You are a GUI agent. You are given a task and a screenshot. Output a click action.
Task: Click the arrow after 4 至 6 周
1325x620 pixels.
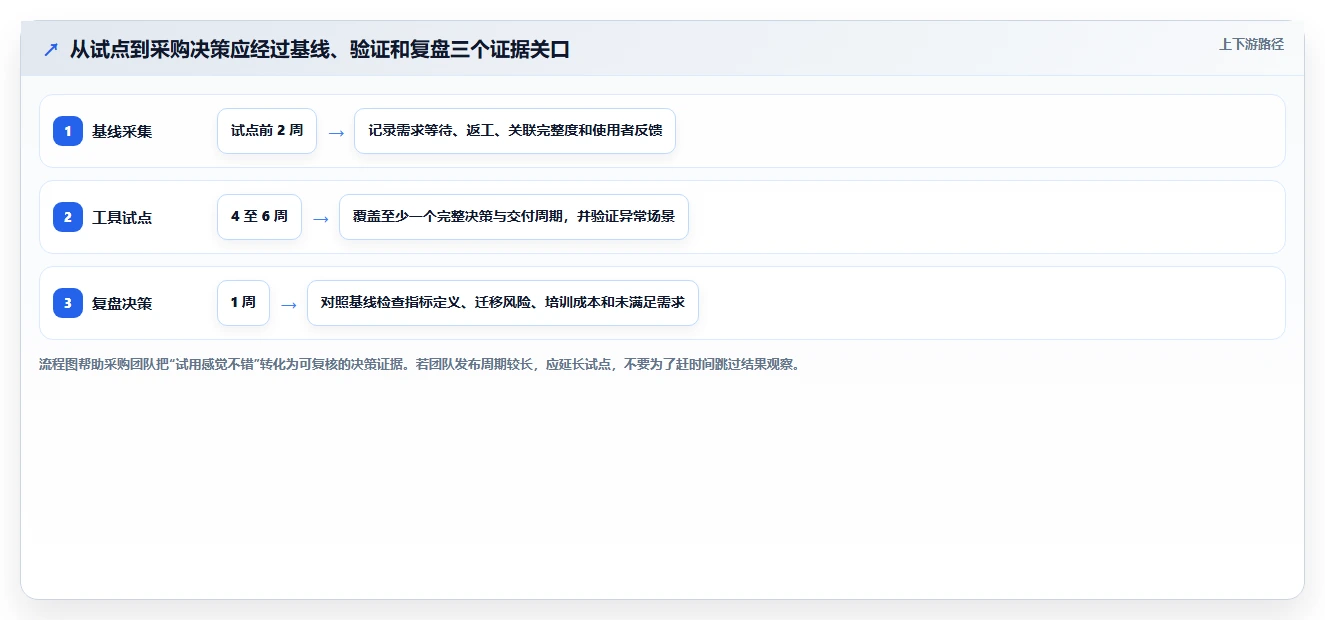pos(320,219)
